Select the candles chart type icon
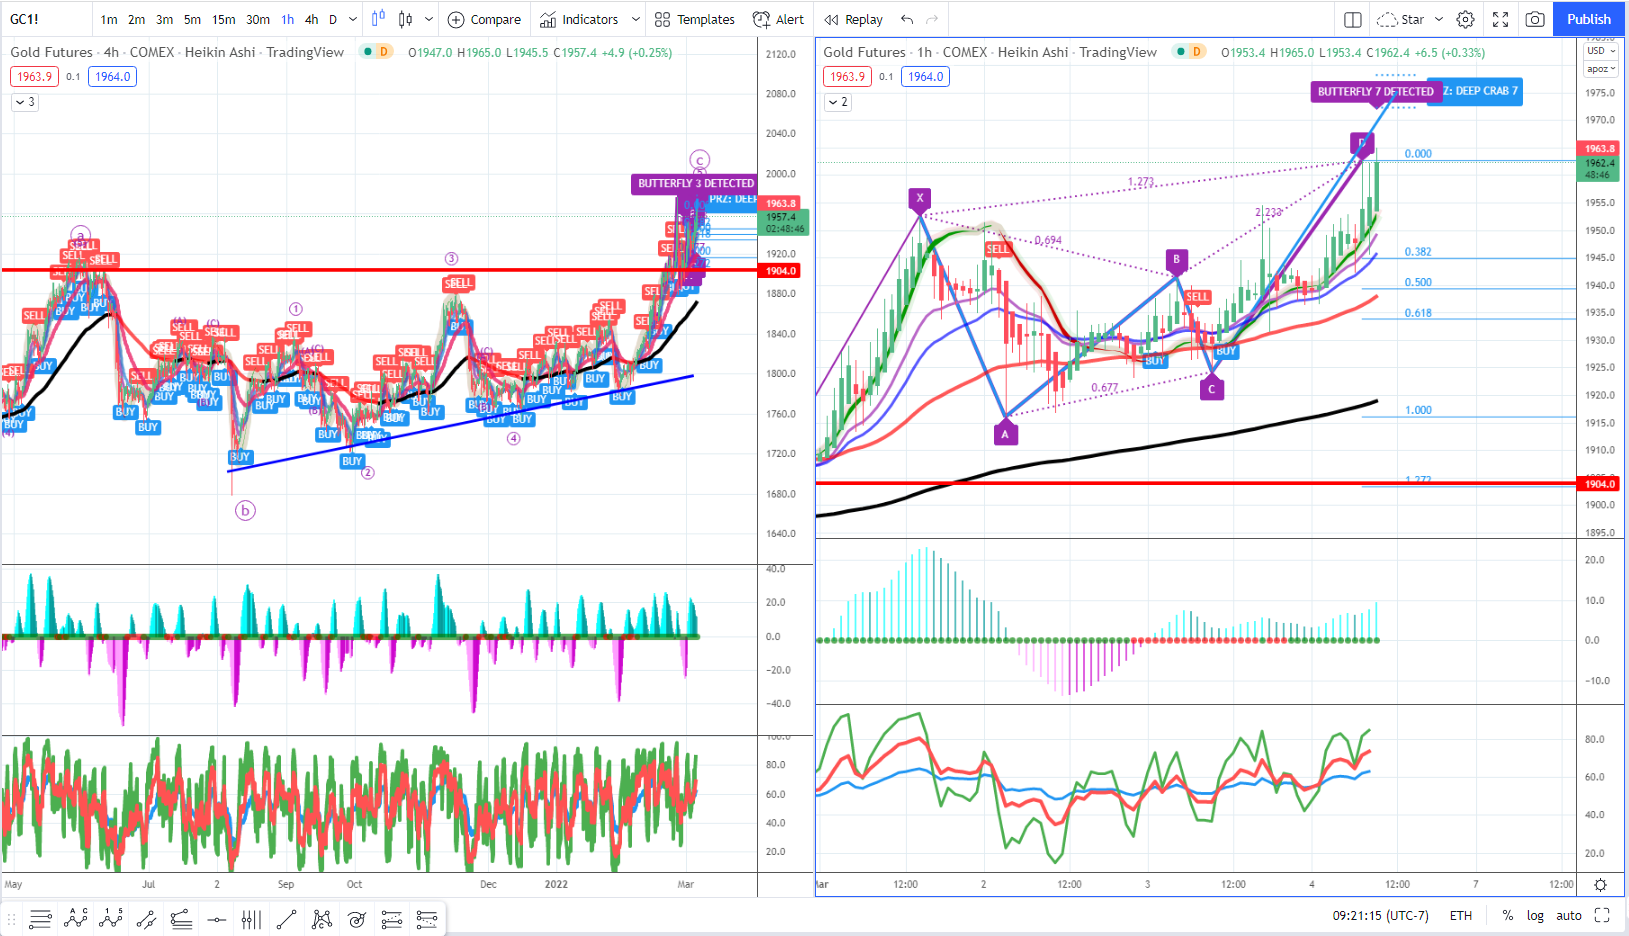The height and width of the screenshot is (936, 1629). [x=405, y=19]
